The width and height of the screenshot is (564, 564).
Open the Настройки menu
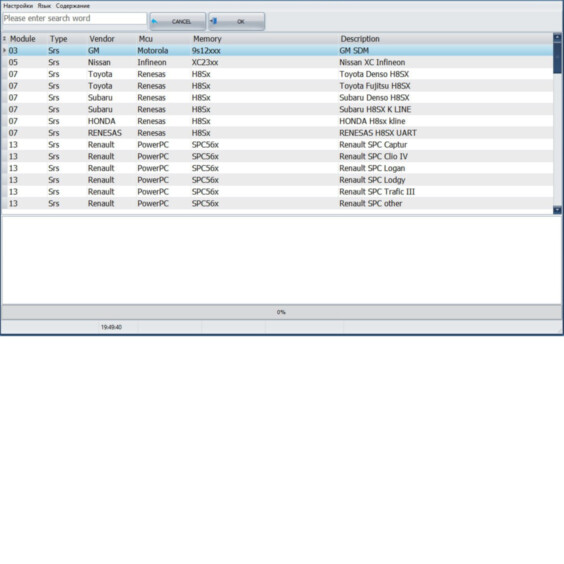(x=18, y=6)
